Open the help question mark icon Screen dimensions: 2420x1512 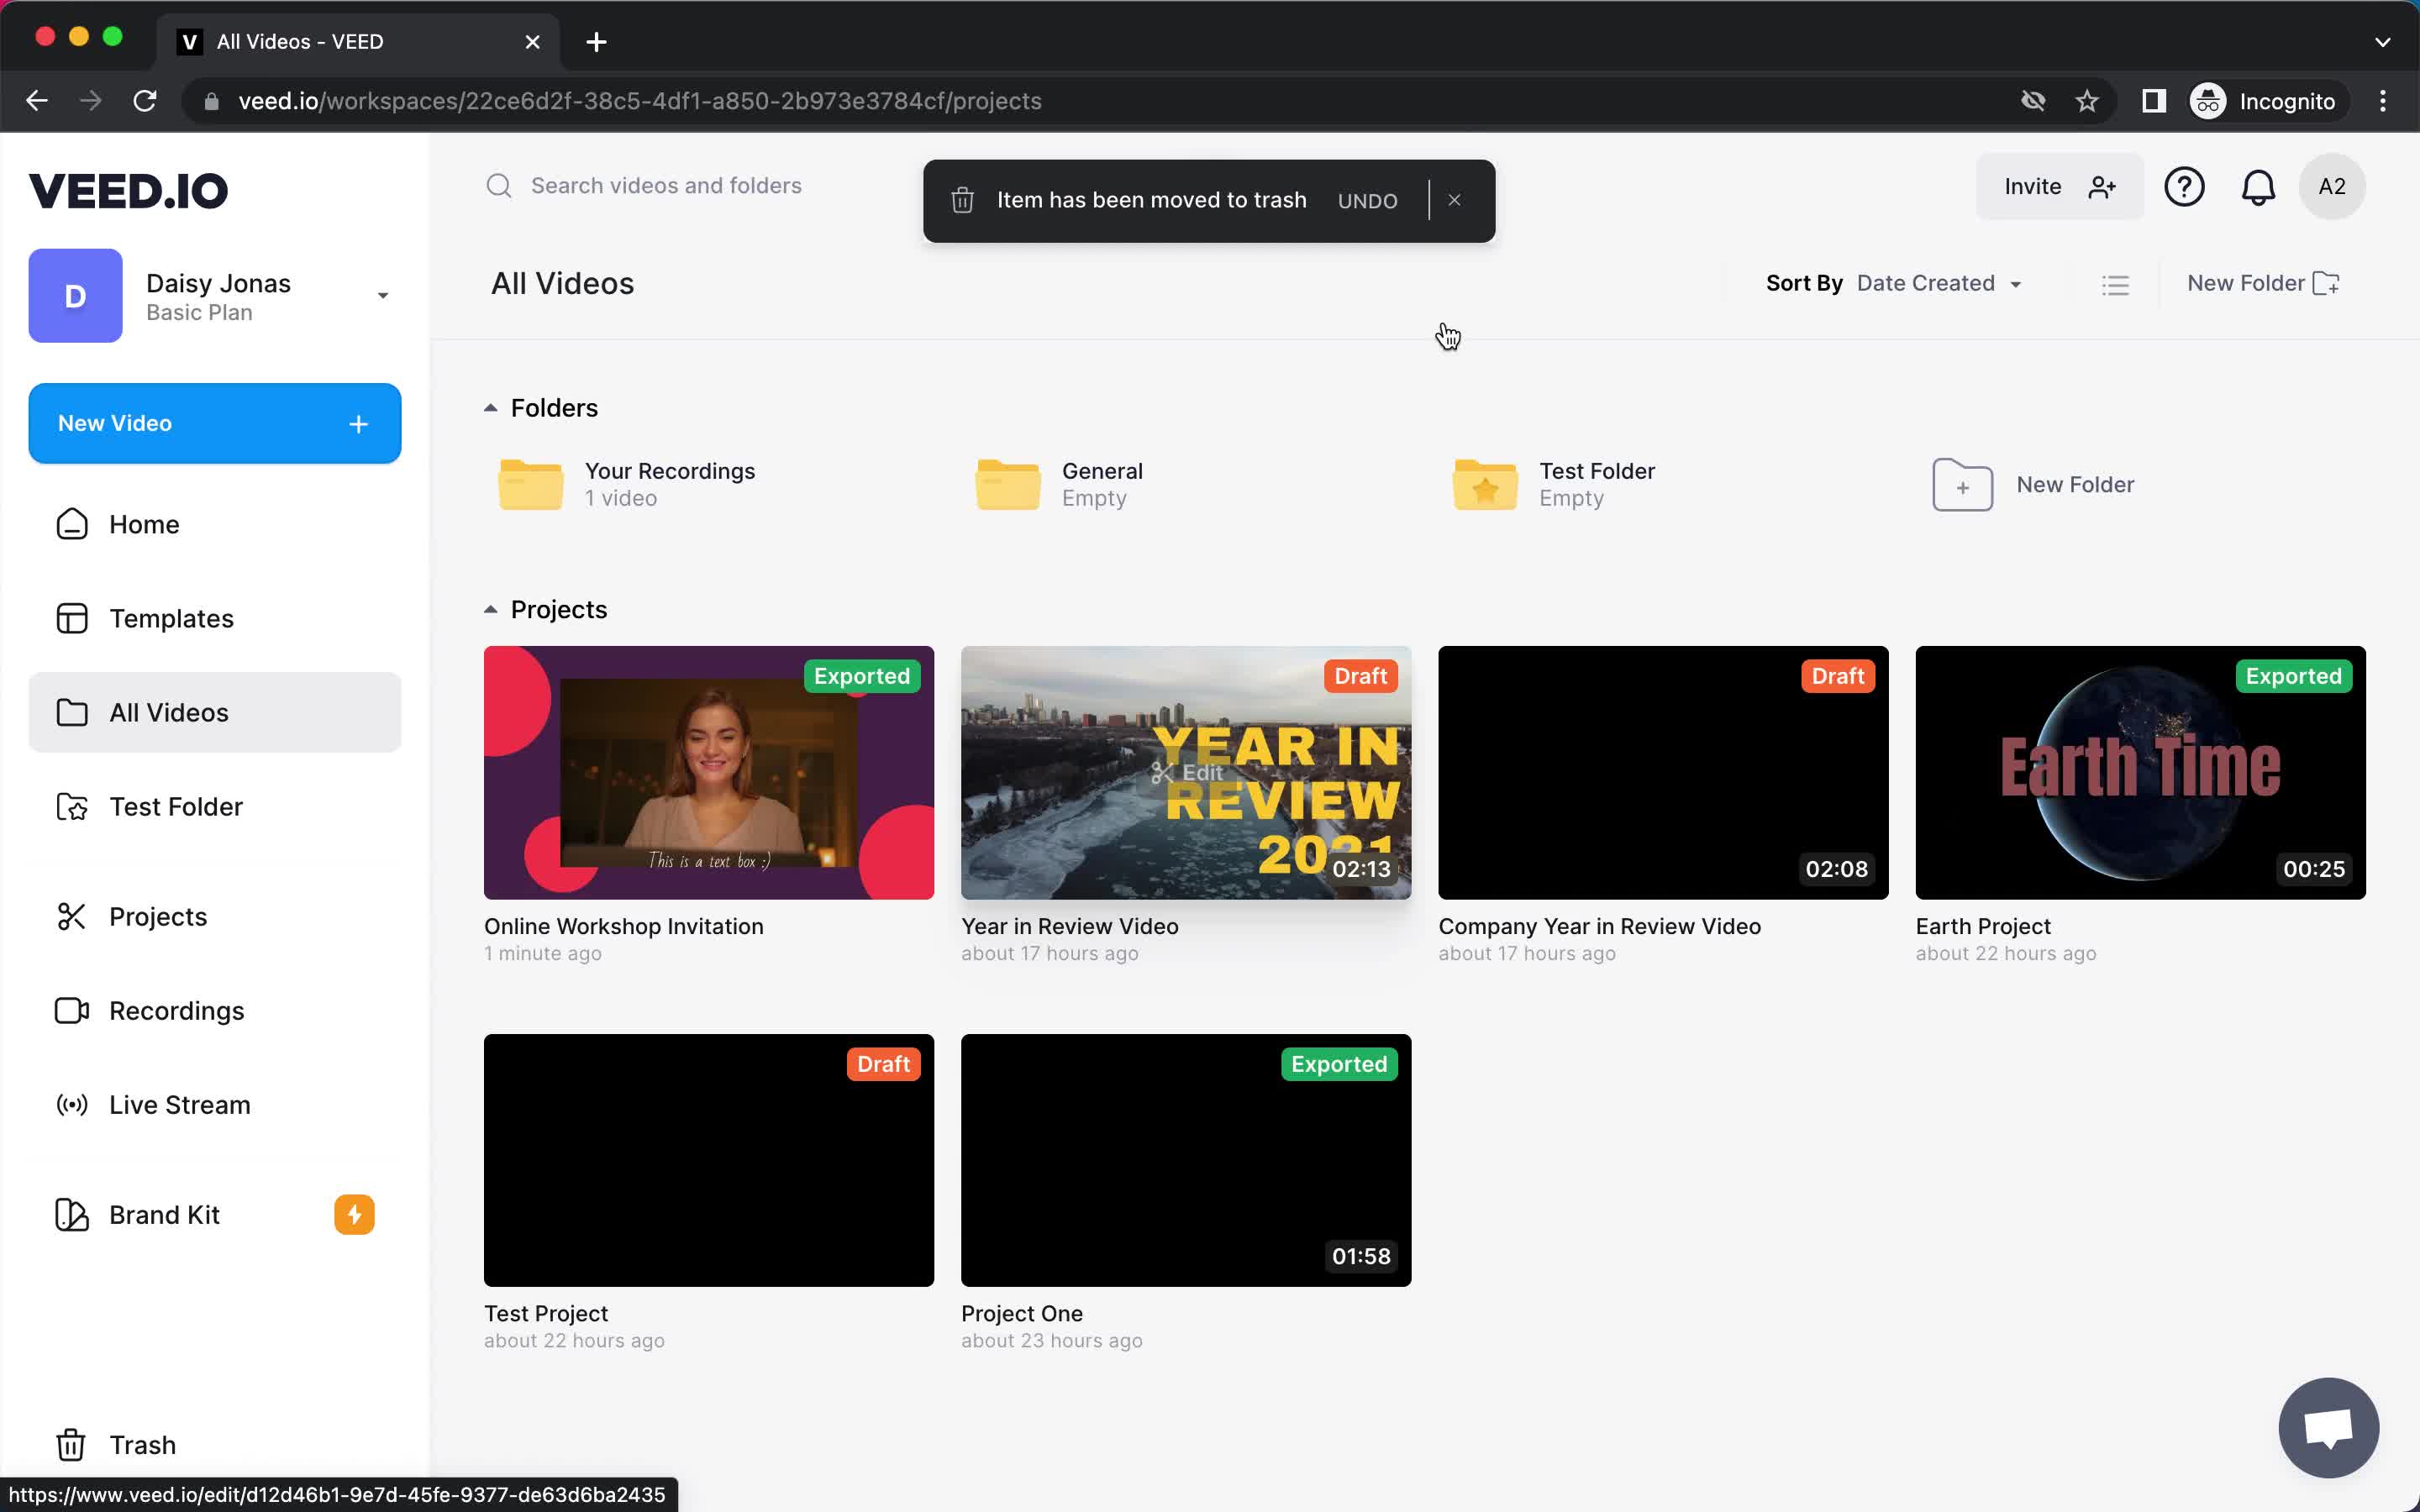pos(2184,187)
